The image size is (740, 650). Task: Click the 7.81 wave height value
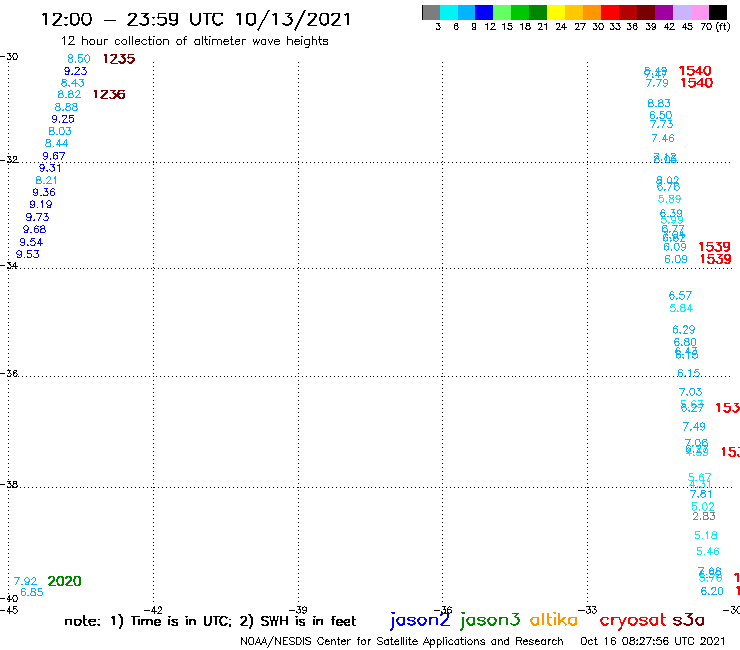click(x=701, y=494)
